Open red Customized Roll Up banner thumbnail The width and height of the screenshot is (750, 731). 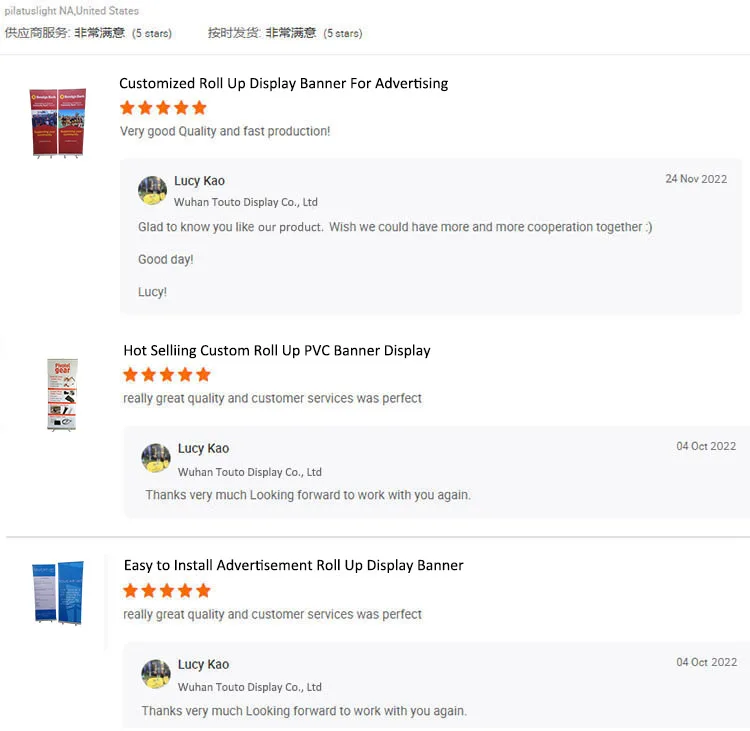[x=57, y=122]
